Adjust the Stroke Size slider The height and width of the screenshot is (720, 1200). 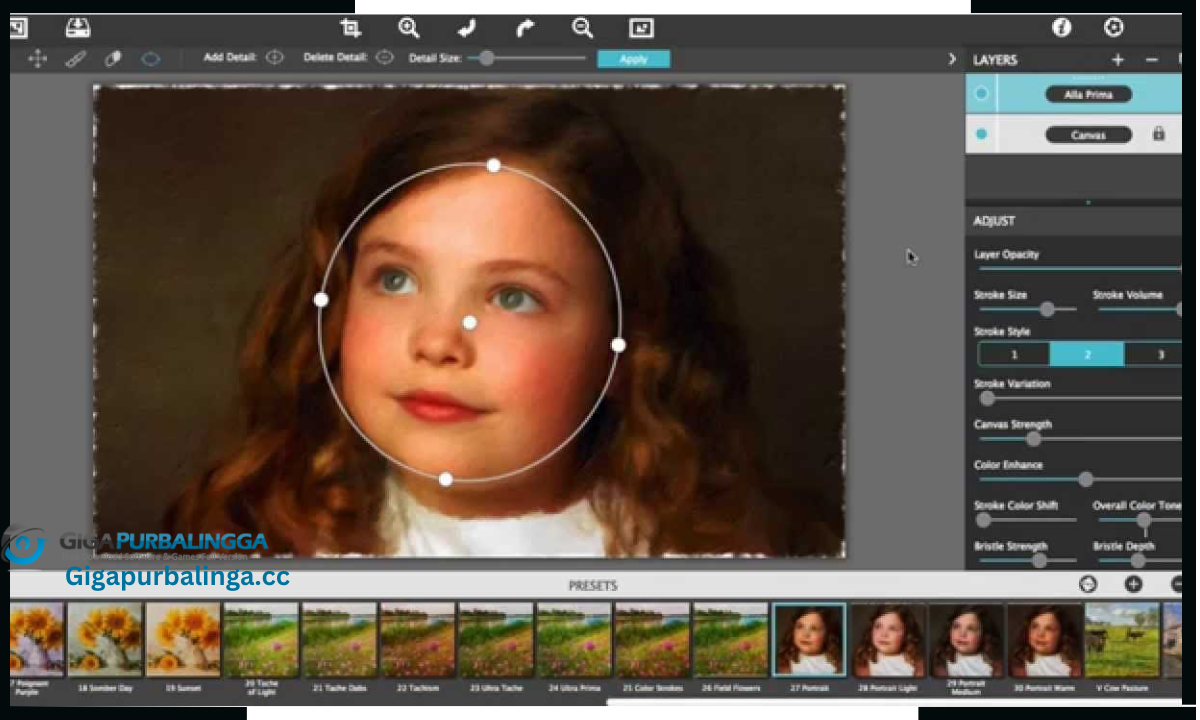[1047, 310]
